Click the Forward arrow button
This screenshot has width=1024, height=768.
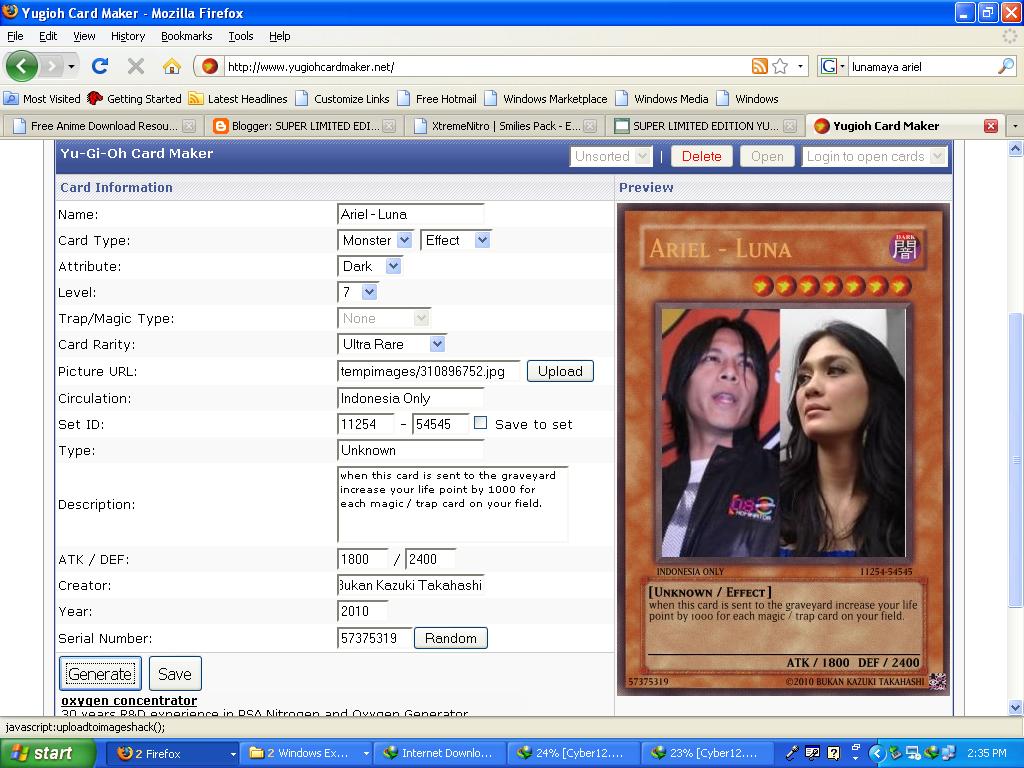51,66
